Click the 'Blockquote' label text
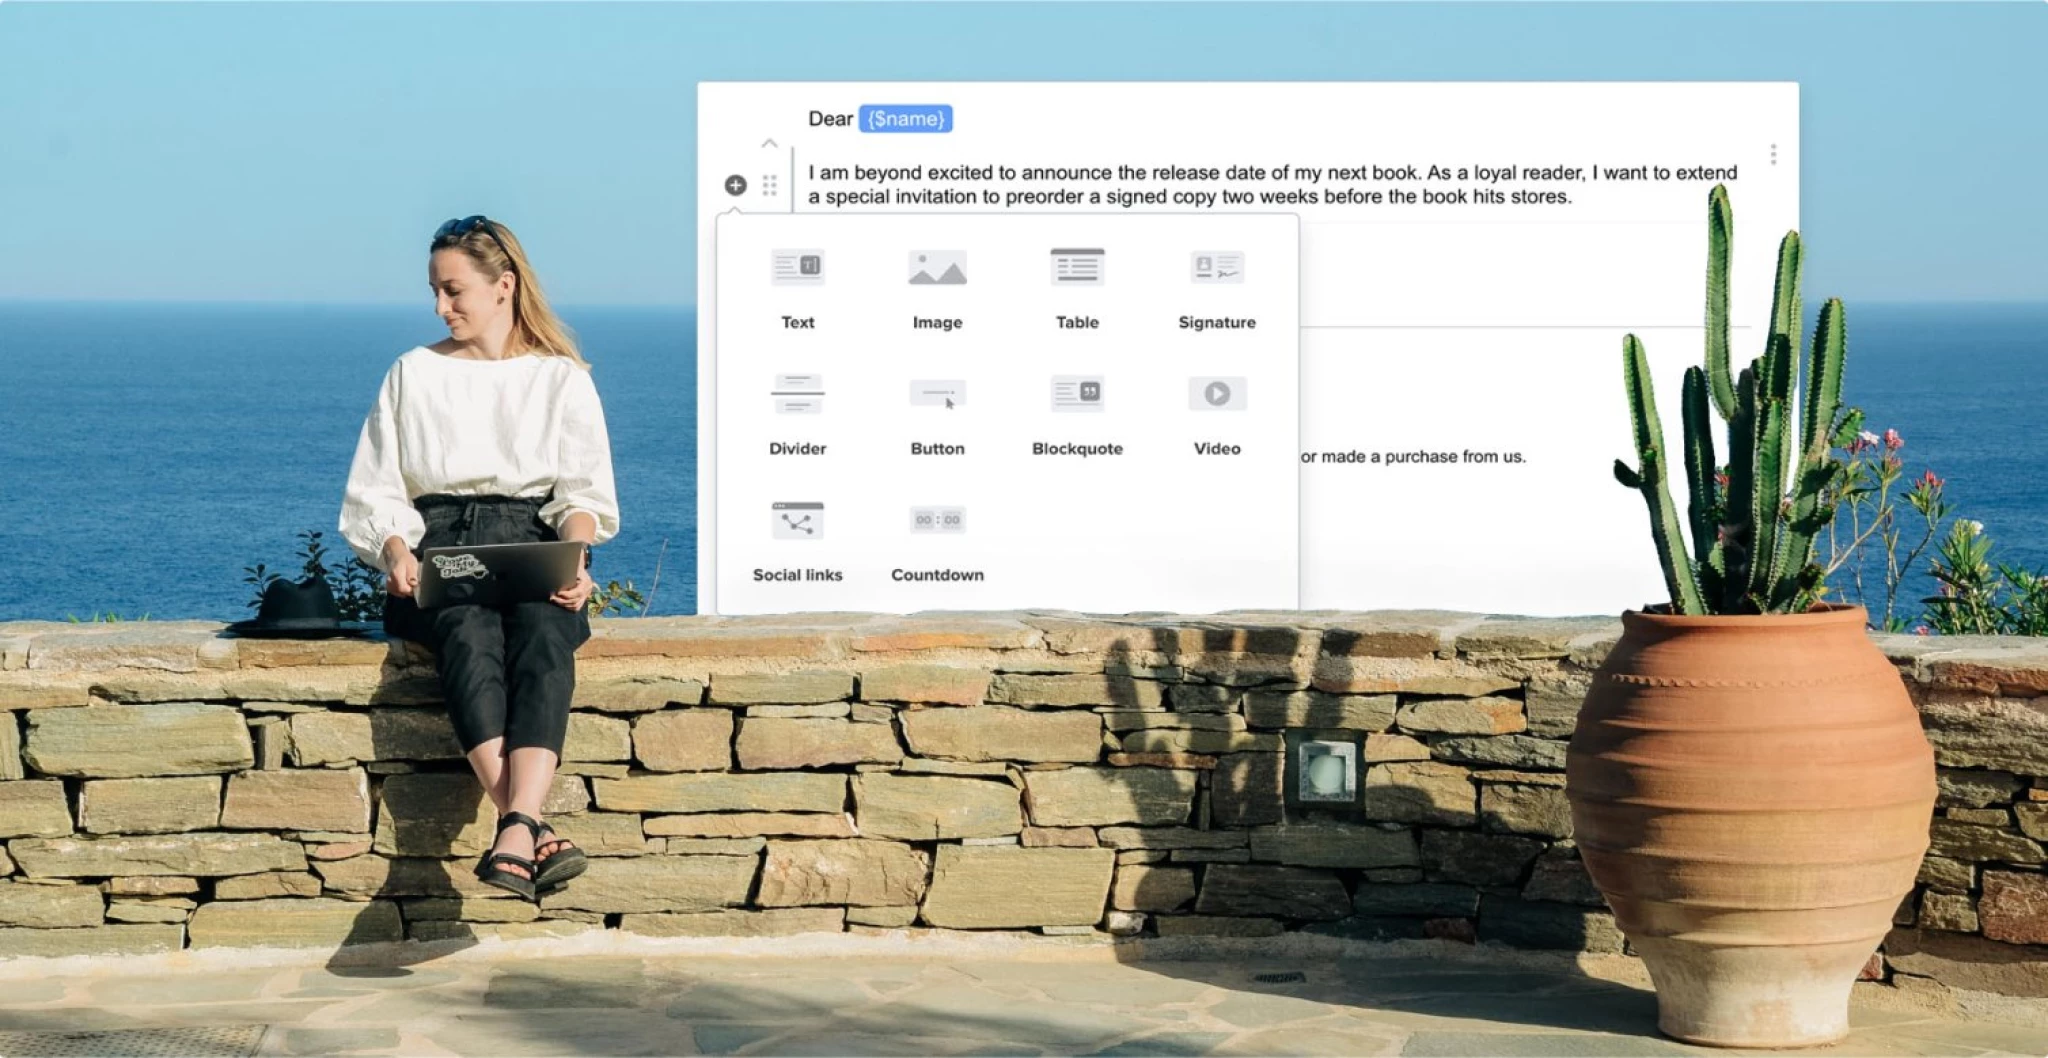The image size is (2048, 1058). click(1077, 449)
